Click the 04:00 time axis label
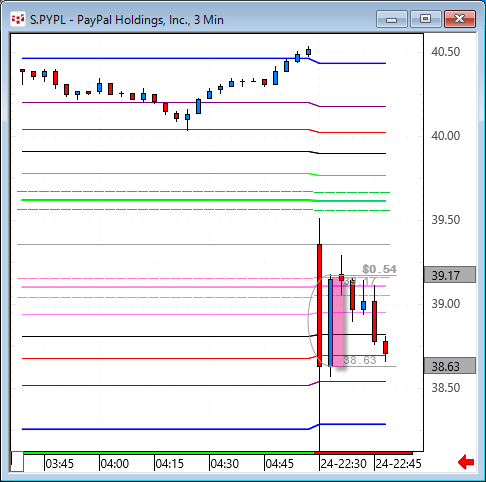 114,464
